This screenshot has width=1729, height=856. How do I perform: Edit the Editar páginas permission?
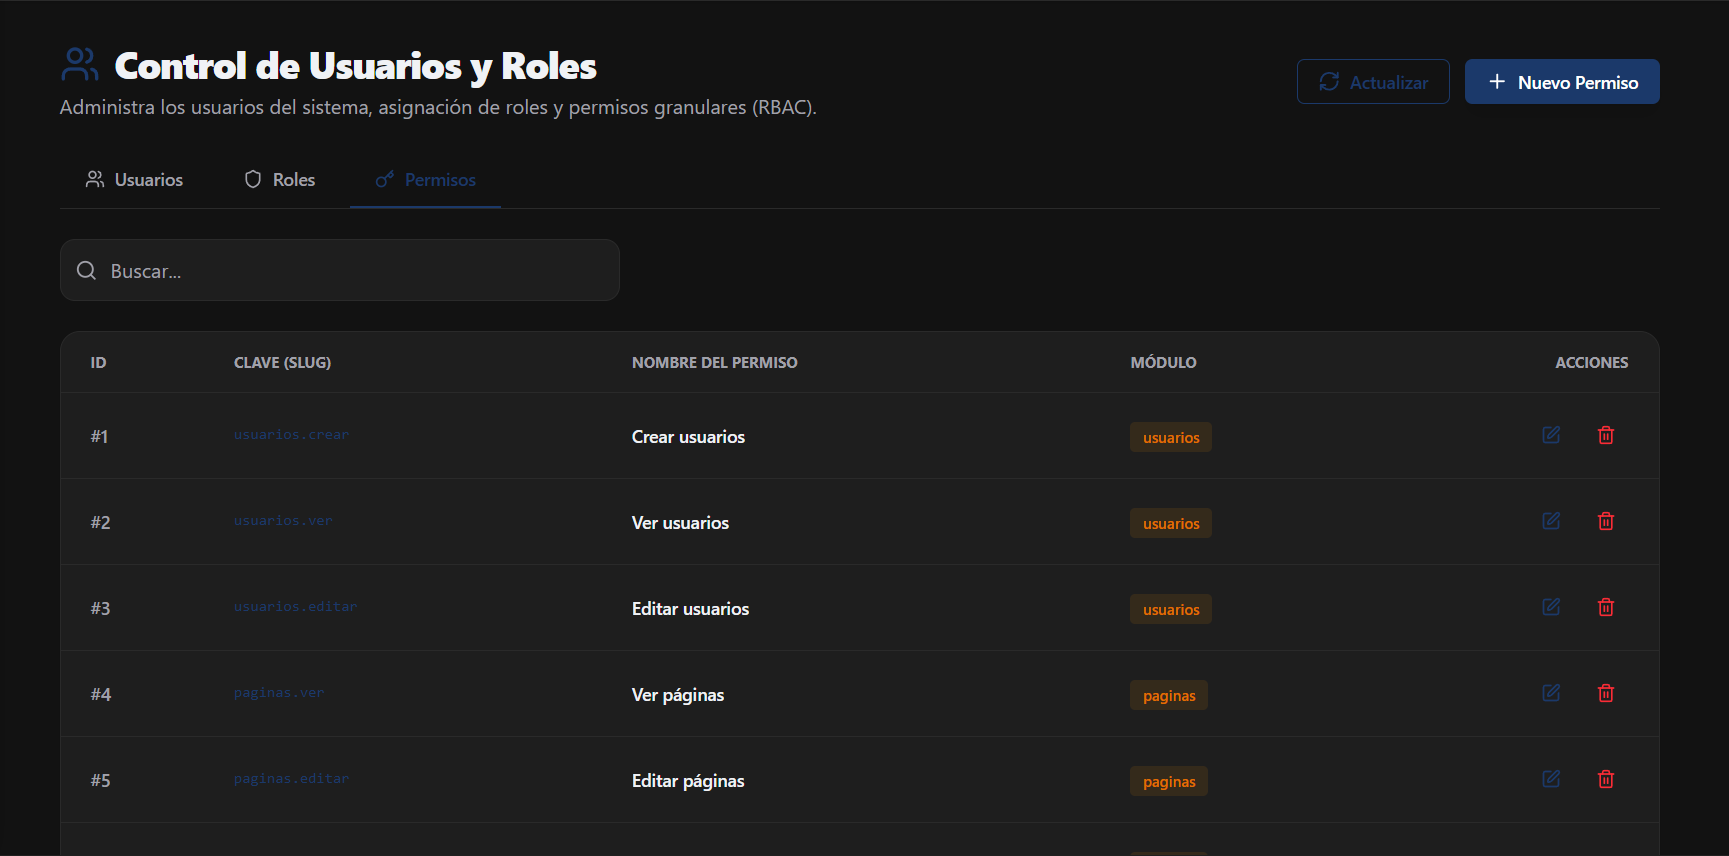pos(1551,779)
